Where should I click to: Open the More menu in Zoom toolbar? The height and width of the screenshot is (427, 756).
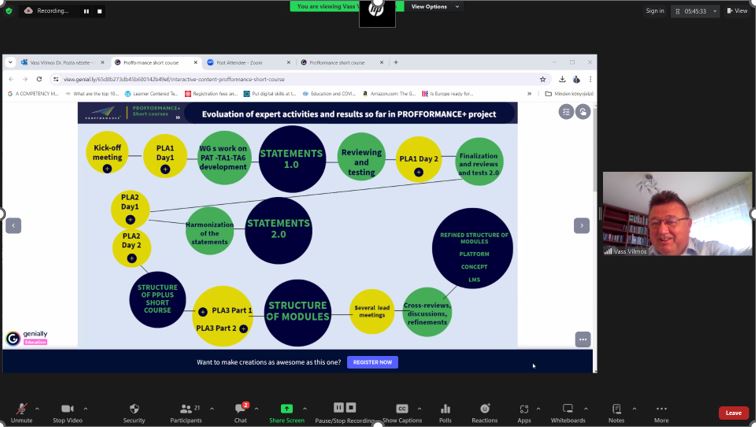661,409
